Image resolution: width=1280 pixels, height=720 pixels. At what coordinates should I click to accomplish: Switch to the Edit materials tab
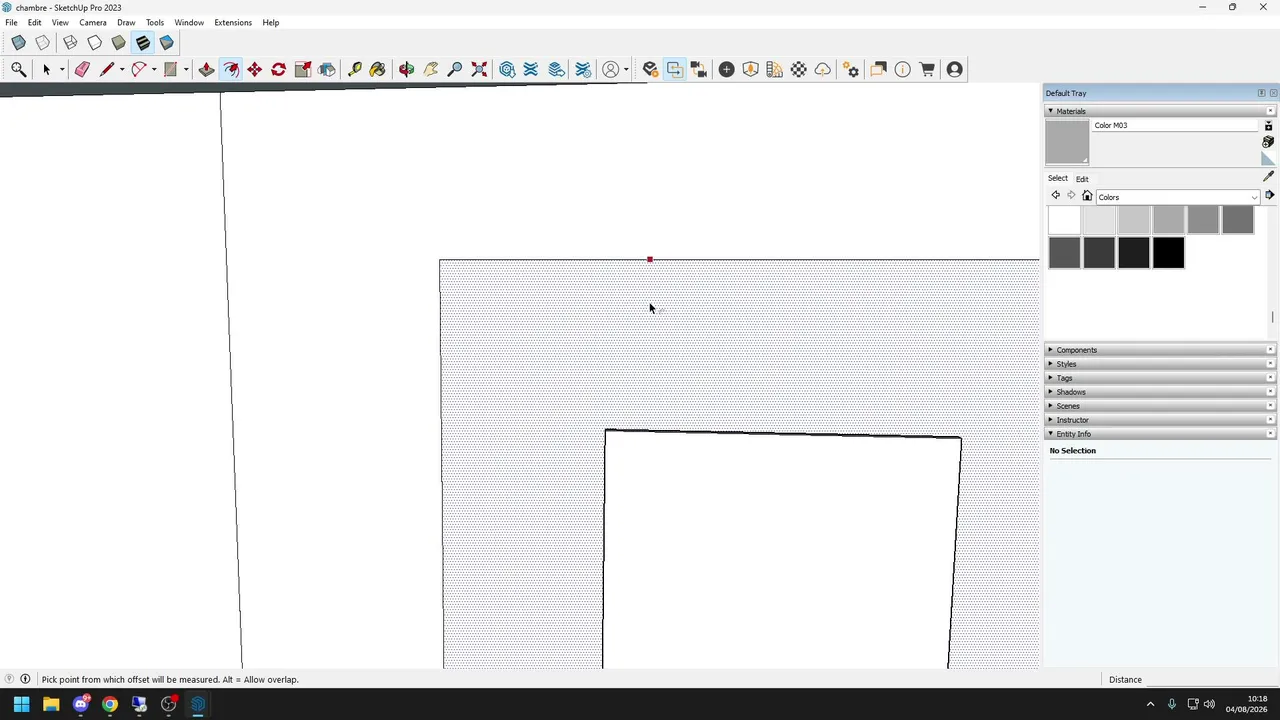coord(1082,179)
